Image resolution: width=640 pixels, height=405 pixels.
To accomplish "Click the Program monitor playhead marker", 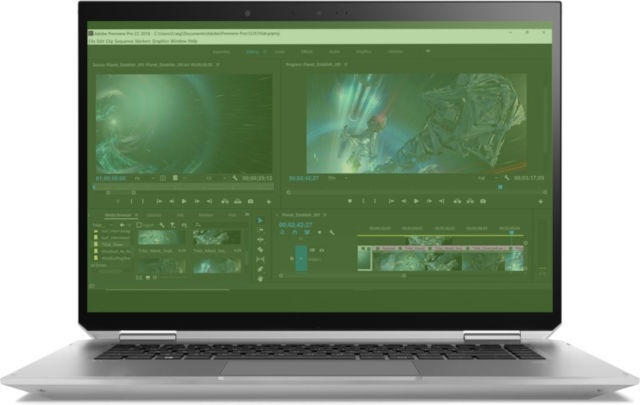I will click(x=500, y=187).
